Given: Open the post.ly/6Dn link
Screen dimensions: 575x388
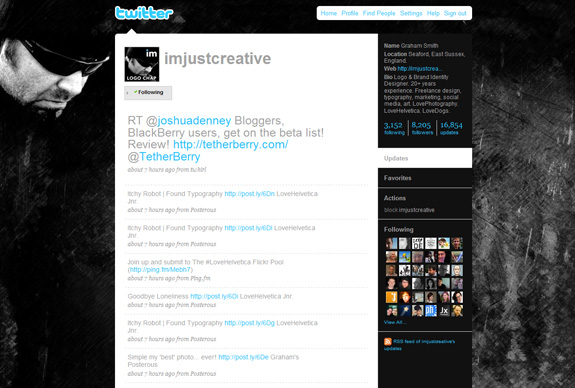Looking at the screenshot, I should click(x=249, y=194).
